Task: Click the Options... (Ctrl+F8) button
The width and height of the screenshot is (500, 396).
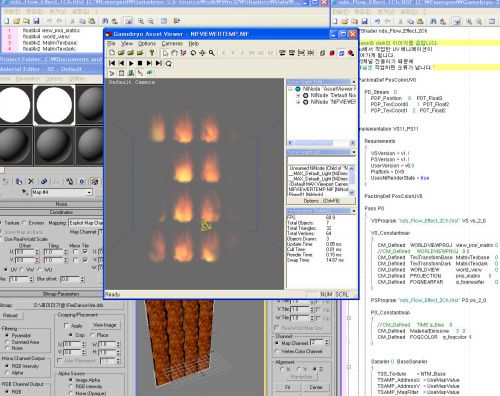Action: [321, 201]
